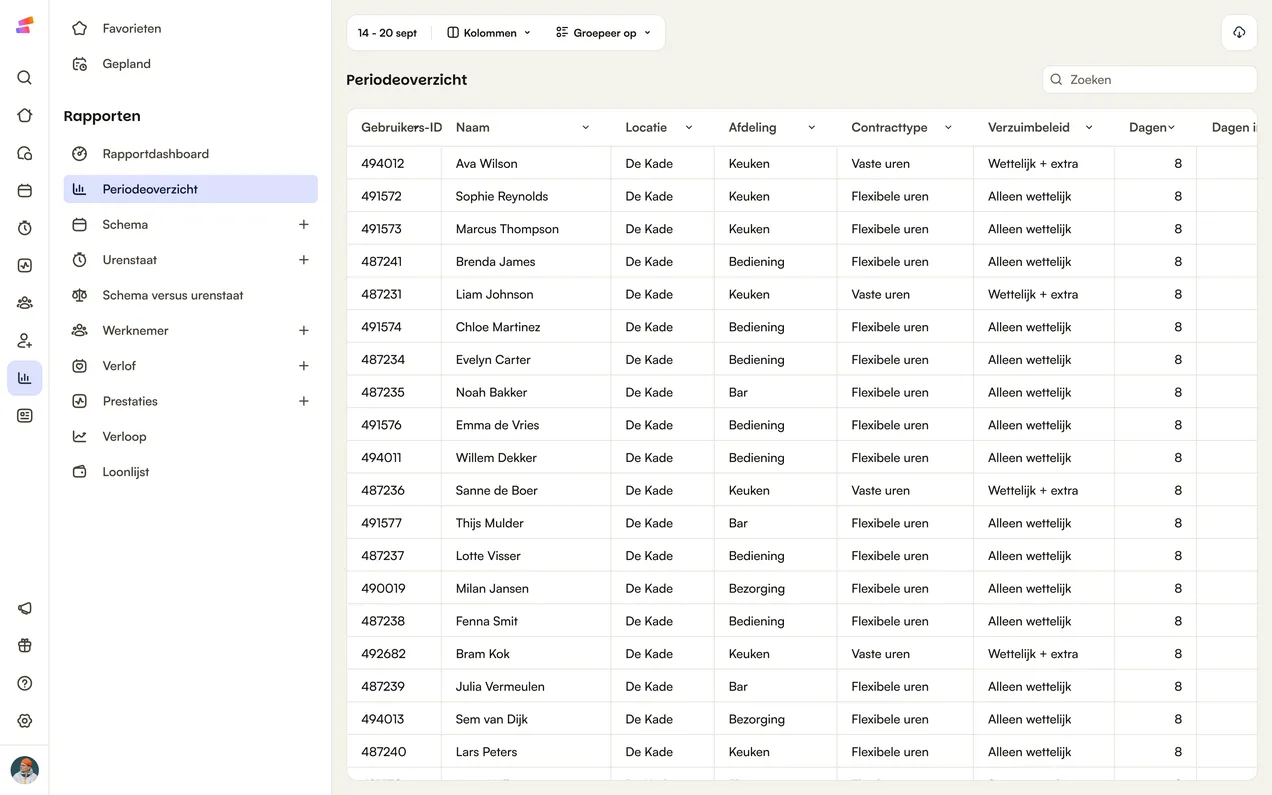The height and width of the screenshot is (795, 1272).
Task: Click the Zoeken search field
Action: (1150, 80)
